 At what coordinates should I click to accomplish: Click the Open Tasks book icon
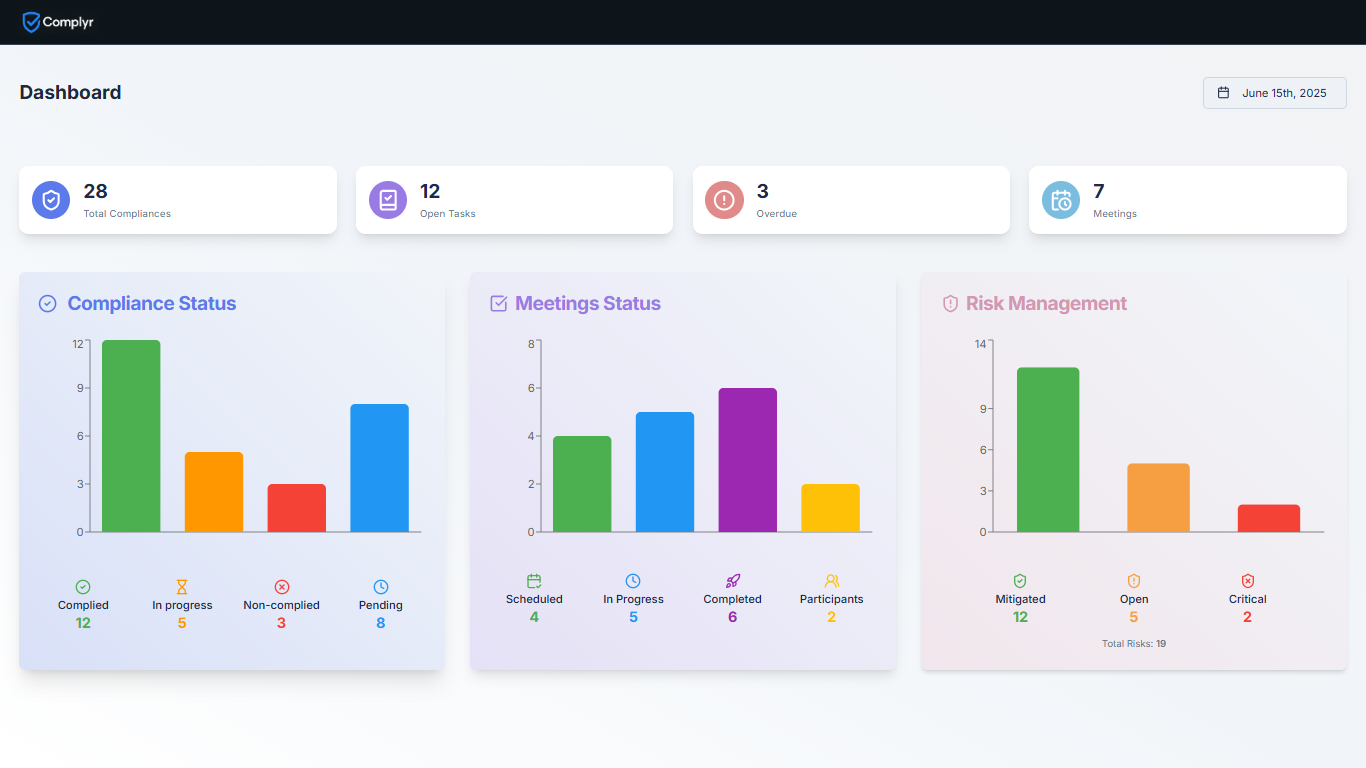coord(388,200)
